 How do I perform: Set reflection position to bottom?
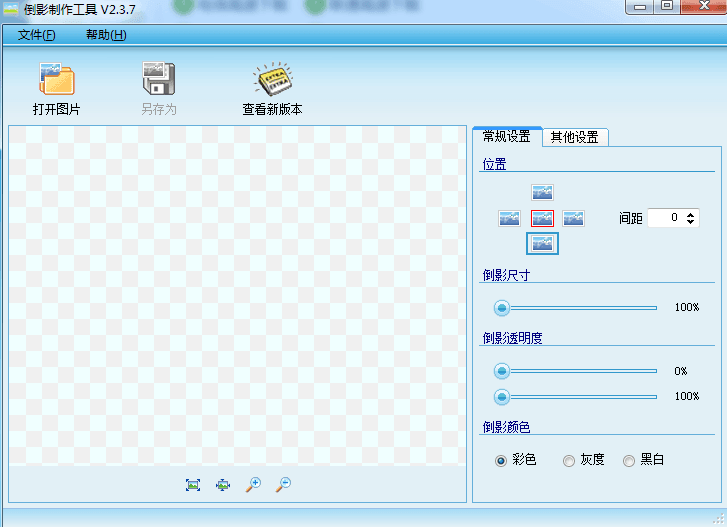coord(542,243)
